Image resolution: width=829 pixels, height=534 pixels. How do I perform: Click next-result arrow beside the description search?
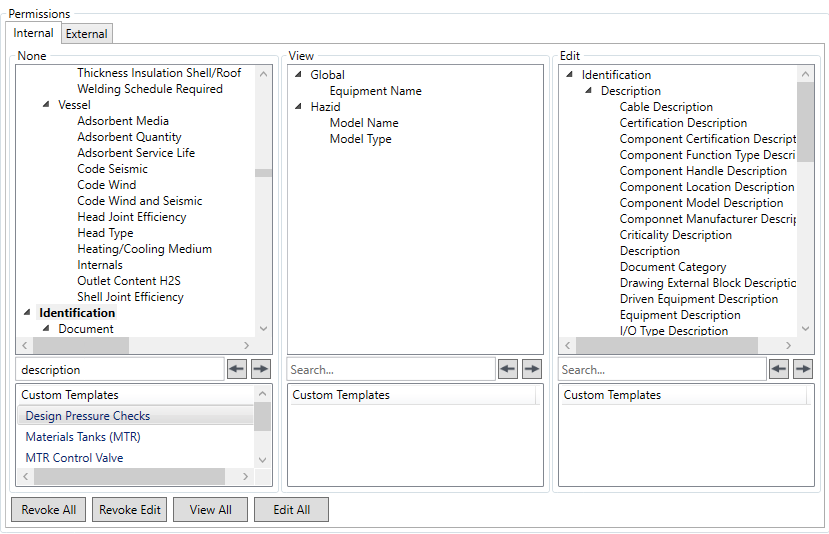261,369
